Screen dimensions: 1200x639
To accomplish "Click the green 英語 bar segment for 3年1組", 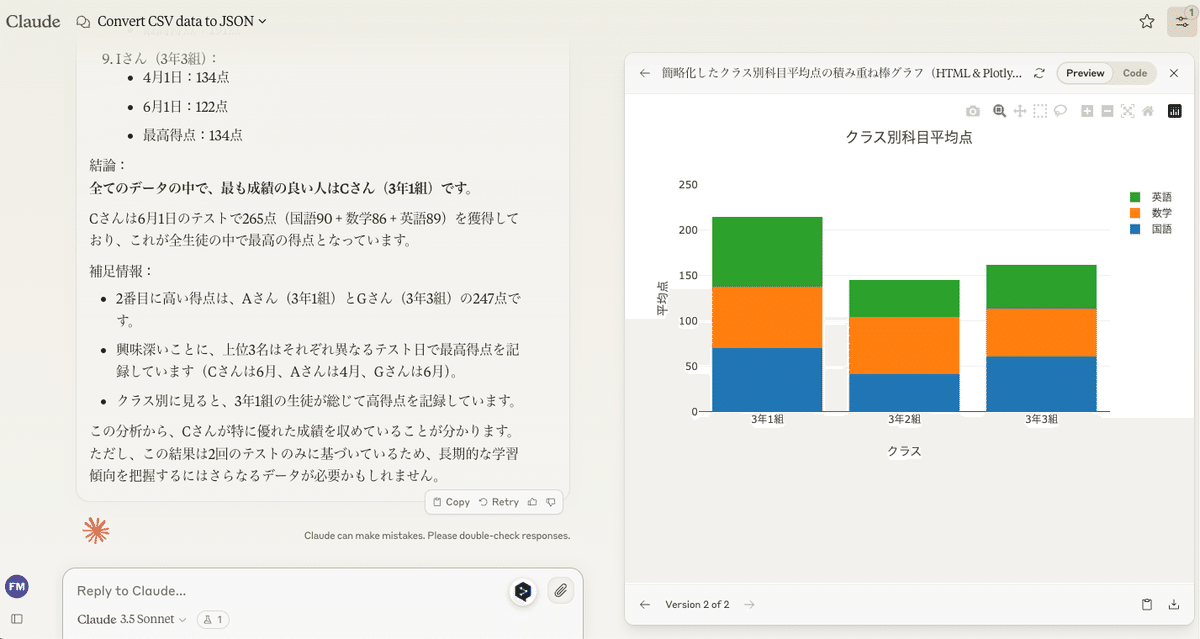I will pyautogui.click(x=767, y=252).
